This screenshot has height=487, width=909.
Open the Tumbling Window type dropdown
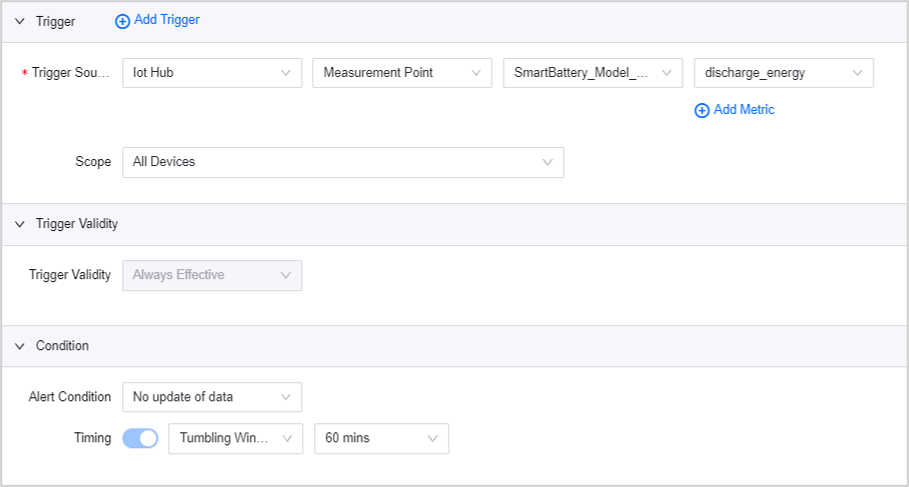(235, 438)
